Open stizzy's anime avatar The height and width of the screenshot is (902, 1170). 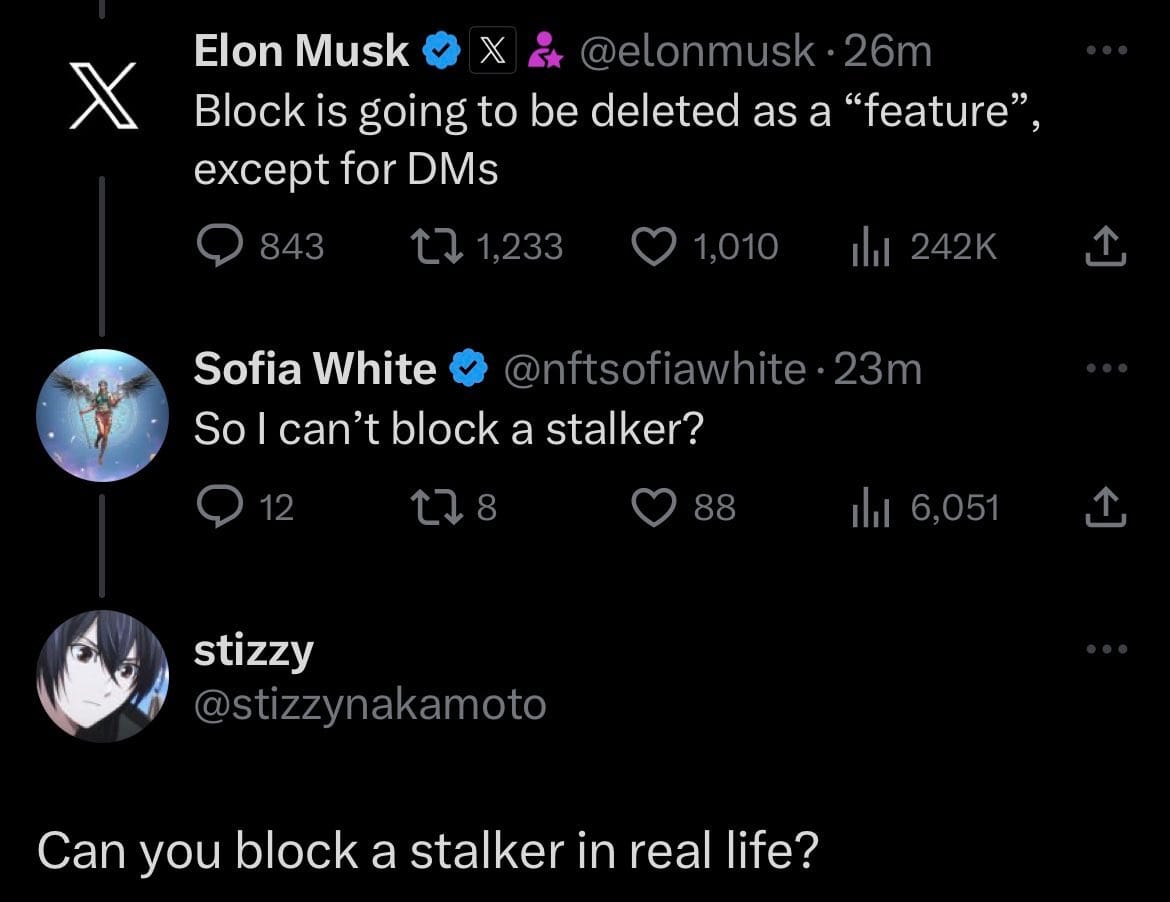(x=101, y=676)
